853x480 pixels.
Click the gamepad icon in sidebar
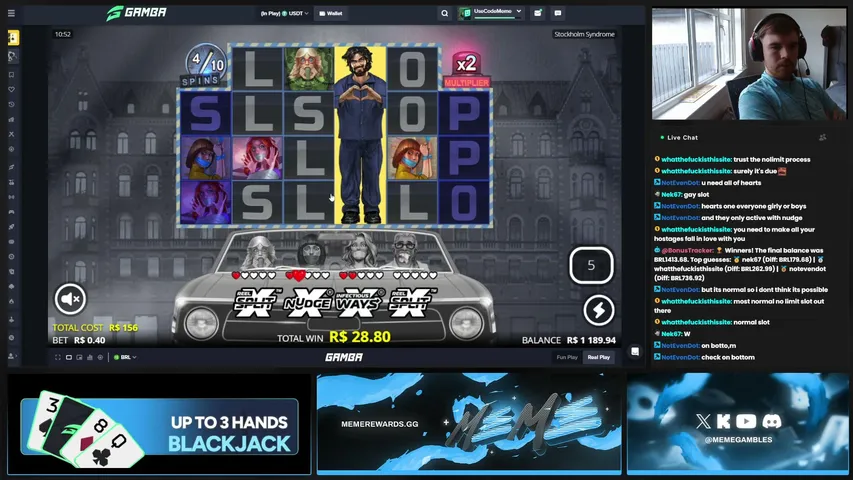point(11,212)
